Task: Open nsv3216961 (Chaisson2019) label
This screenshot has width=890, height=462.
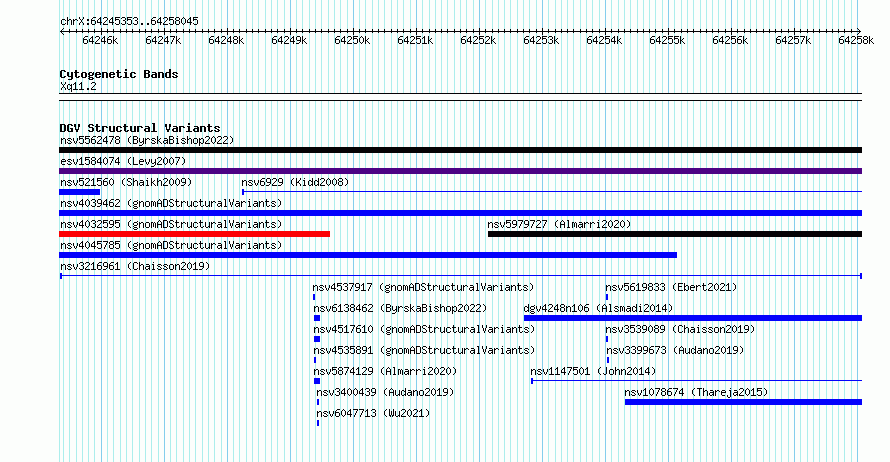Action: coord(135,266)
